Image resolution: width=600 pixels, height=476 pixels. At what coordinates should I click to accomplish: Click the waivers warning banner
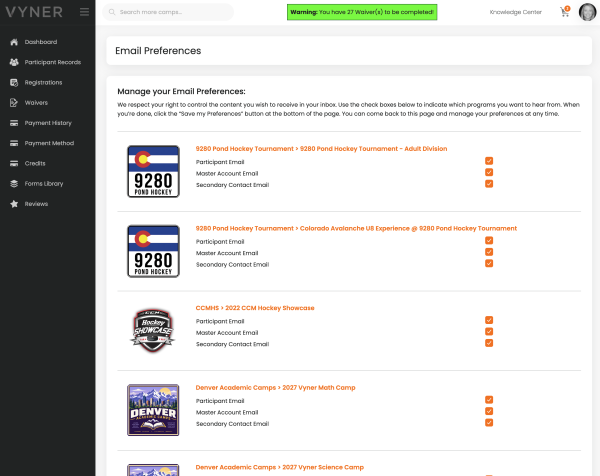362,12
